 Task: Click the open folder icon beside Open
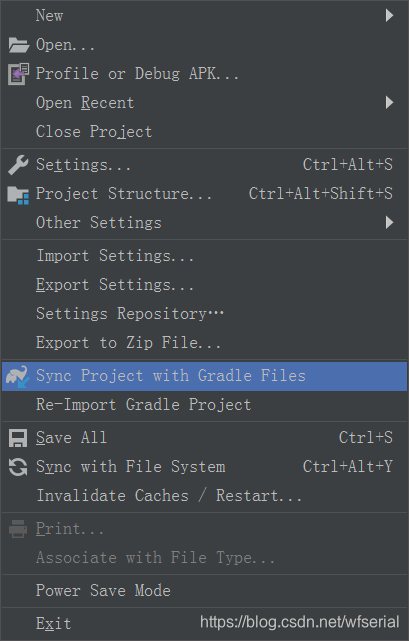(x=18, y=45)
